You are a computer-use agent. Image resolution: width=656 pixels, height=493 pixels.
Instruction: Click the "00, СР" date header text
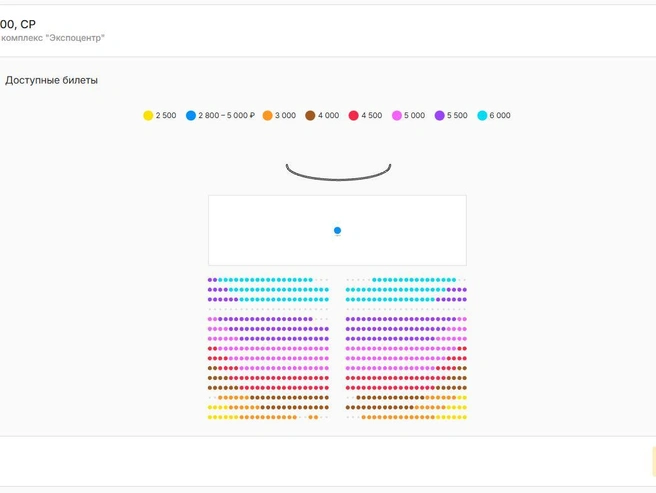tap(18, 24)
